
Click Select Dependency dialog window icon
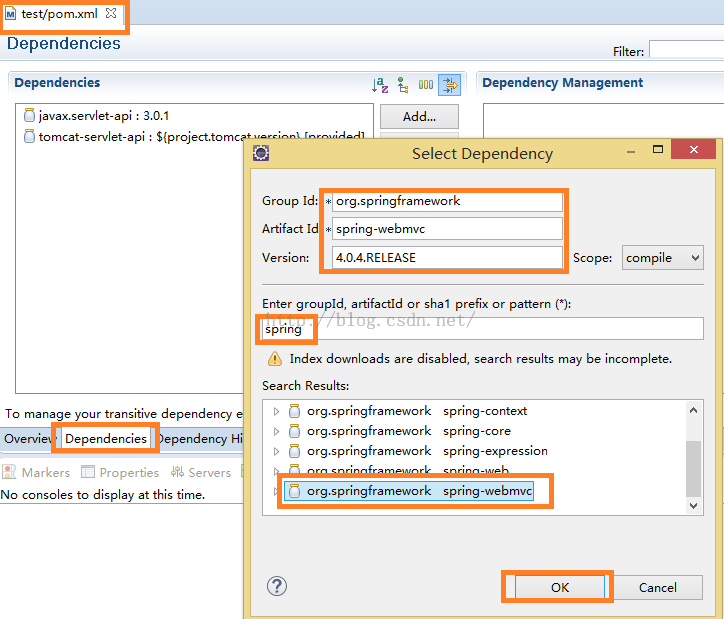click(x=261, y=153)
